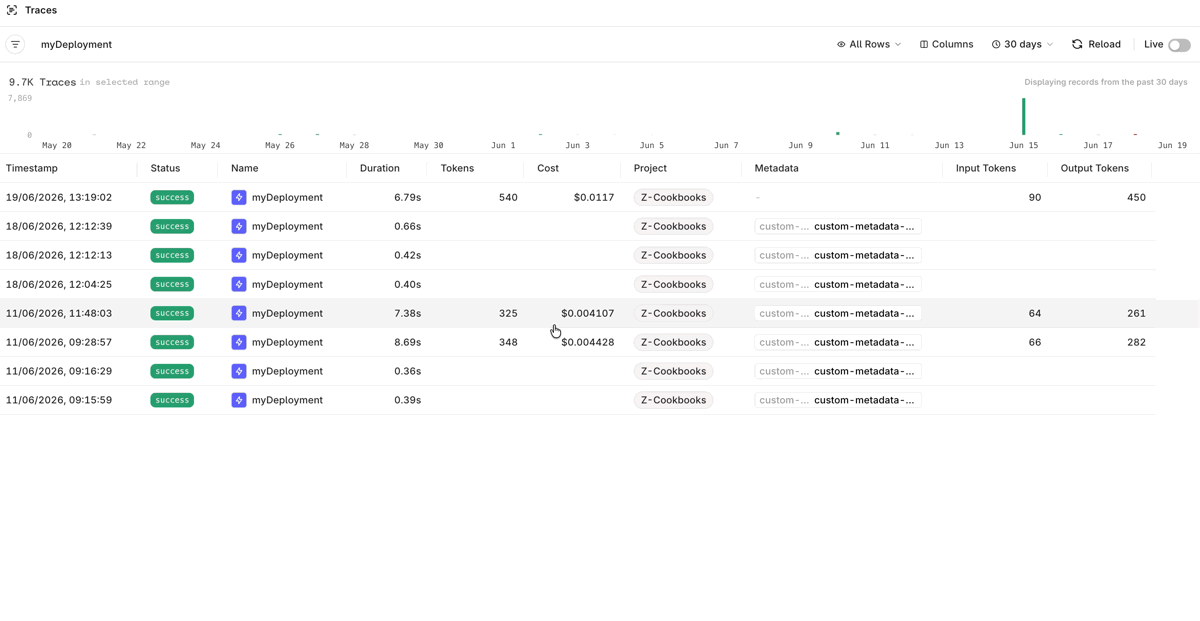Viewport: 1200px width, 621px height.
Task: Click success badge in 19/06 13:19:02 row
Action: pos(172,198)
